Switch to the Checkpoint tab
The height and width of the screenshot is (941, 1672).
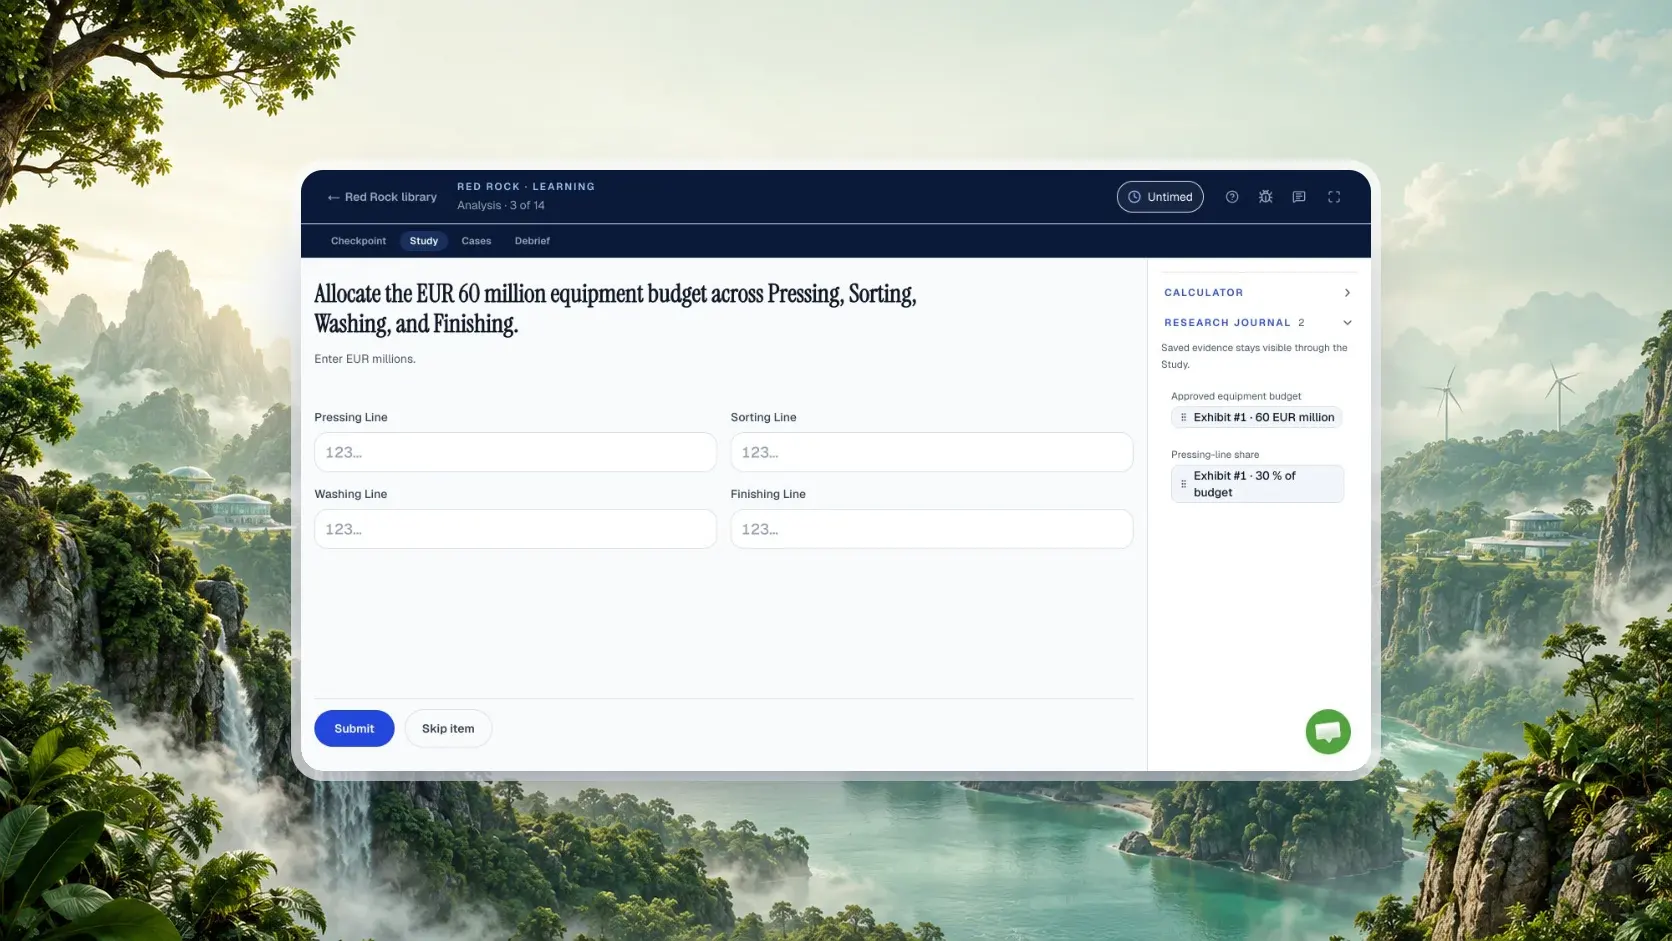tap(358, 241)
